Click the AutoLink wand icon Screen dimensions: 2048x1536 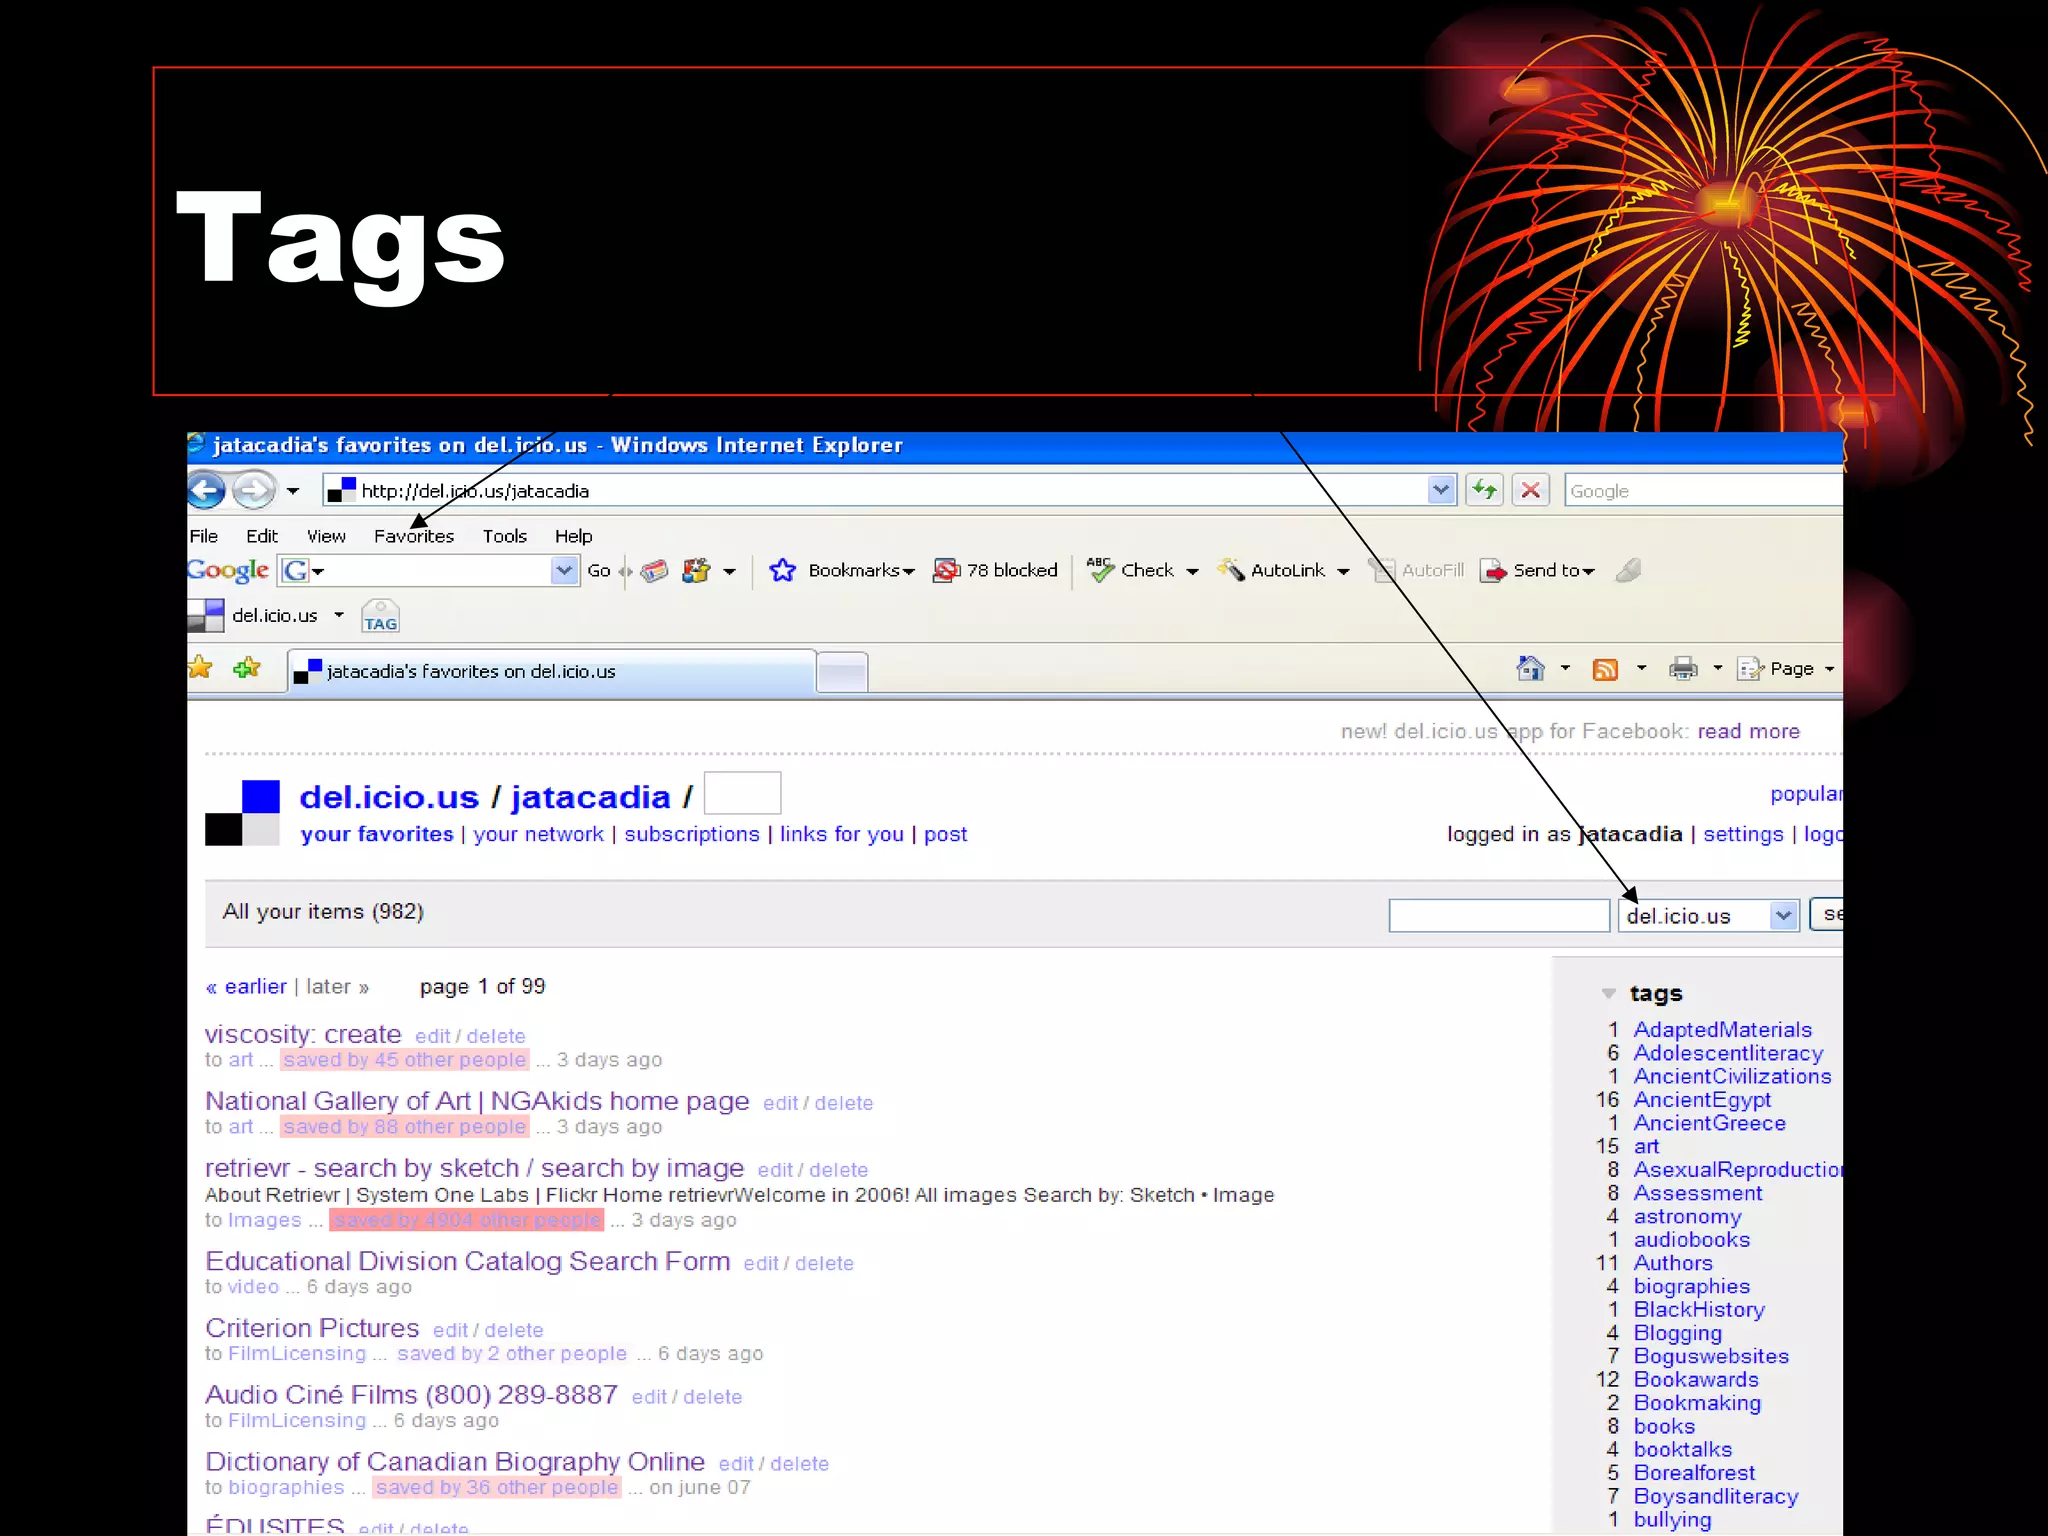tap(1231, 569)
